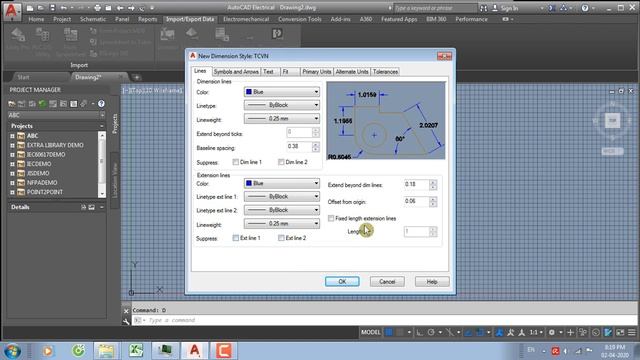Click the command line wrench customize icon
The height and width of the screenshot is (360, 640).
126,321
